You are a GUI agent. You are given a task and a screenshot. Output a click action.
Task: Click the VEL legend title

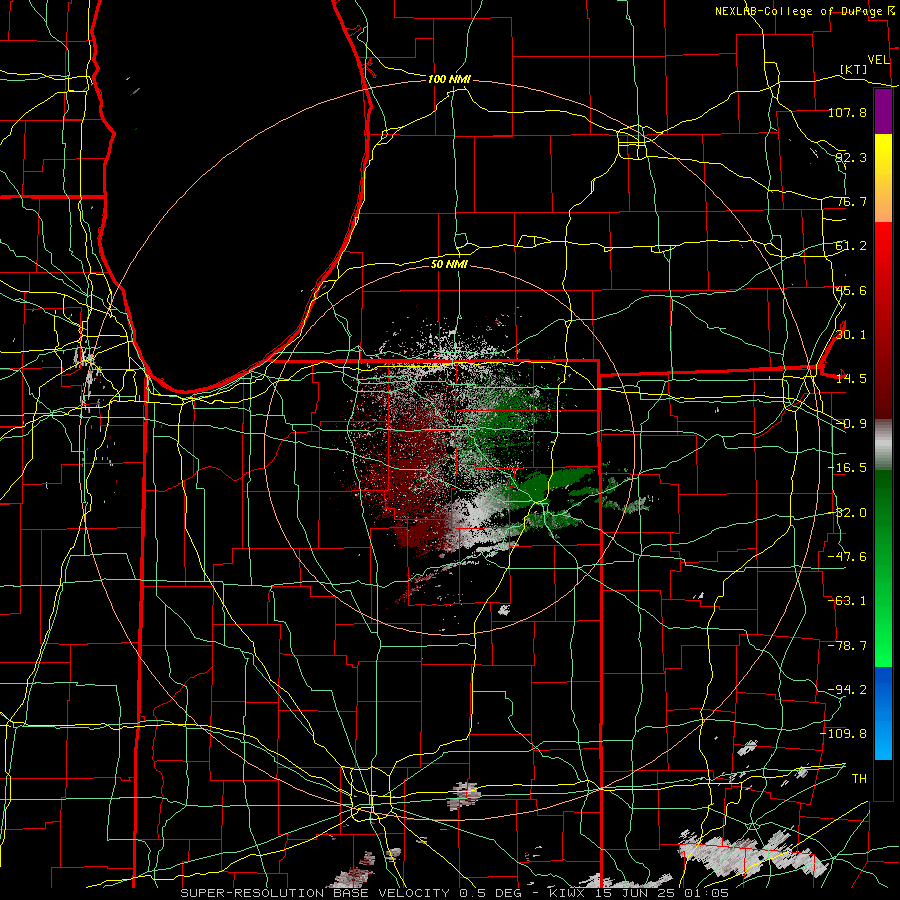(879, 60)
